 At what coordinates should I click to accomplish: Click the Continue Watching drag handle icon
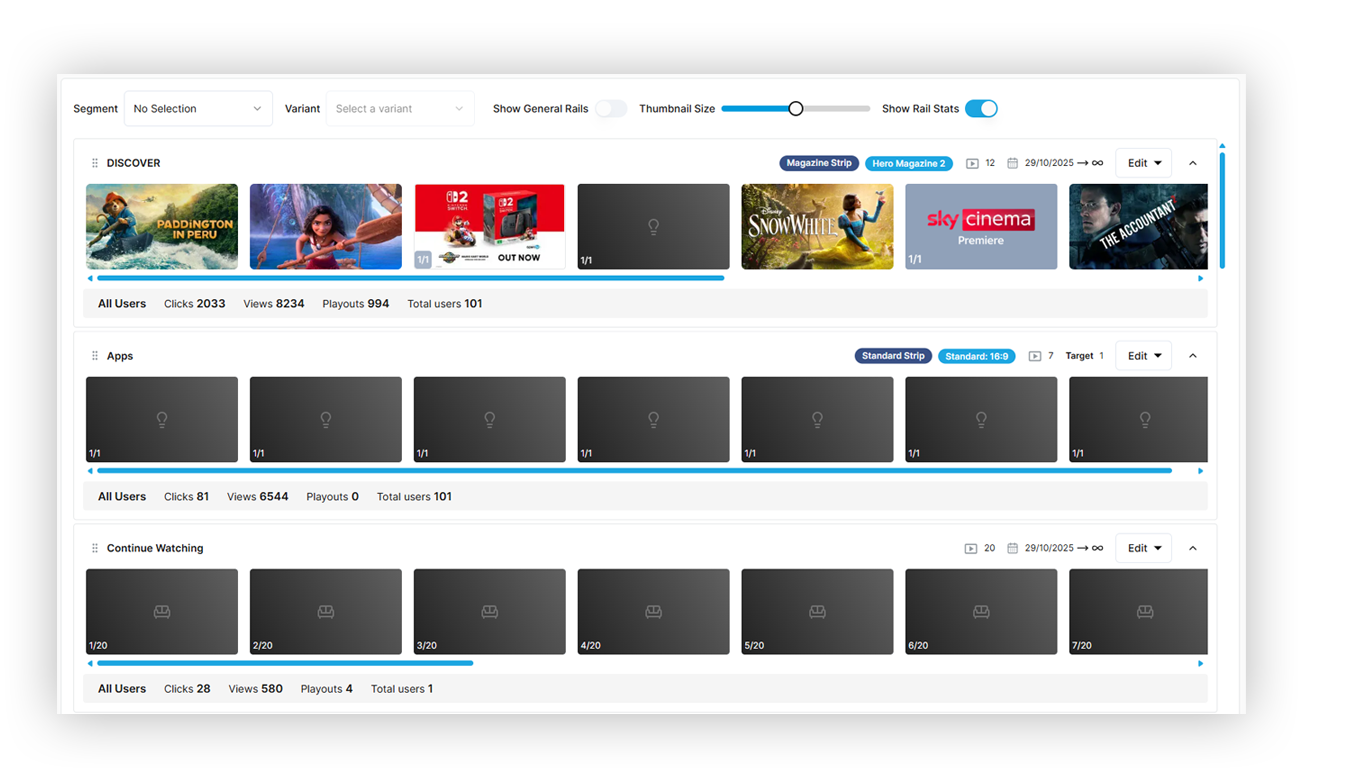click(x=95, y=548)
